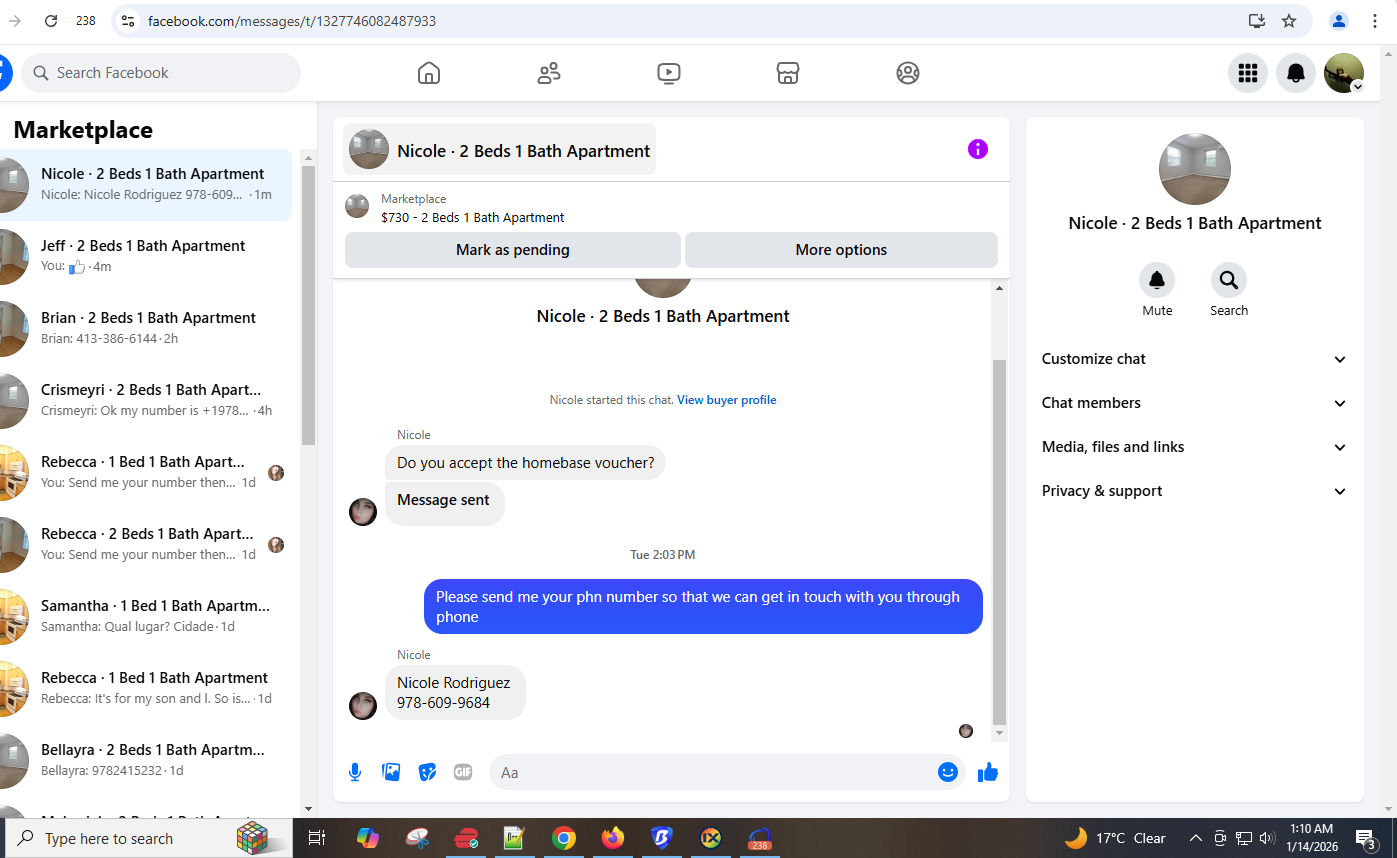Open Task View on the taskbar
Image resolution: width=1397 pixels, height=858 pixels.
coord(316,838)
